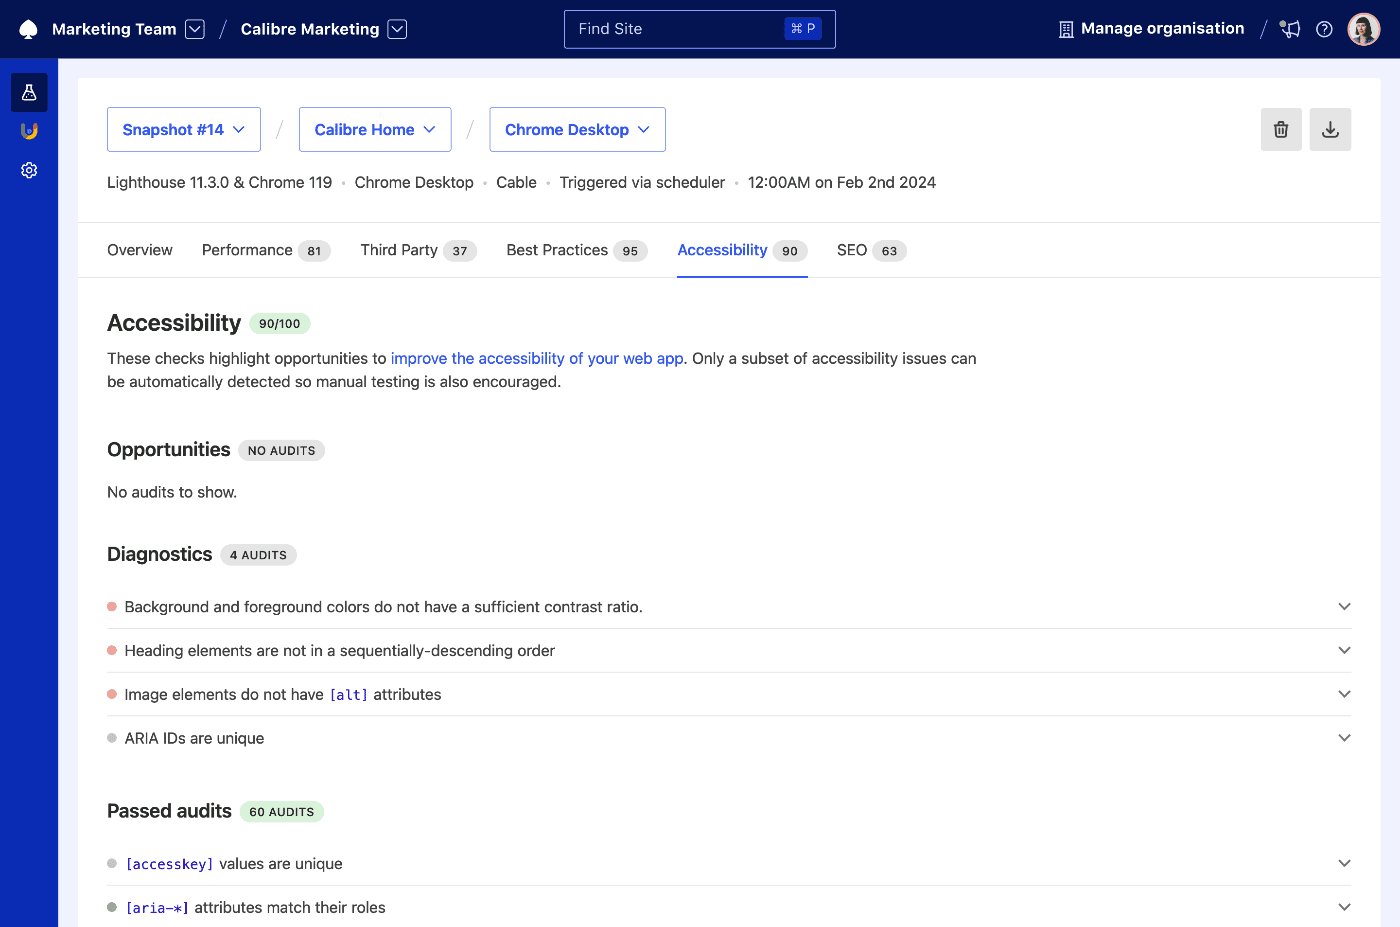Open help via question mark icon
Screen dimensions: 1400x927
pos(1324,29)
